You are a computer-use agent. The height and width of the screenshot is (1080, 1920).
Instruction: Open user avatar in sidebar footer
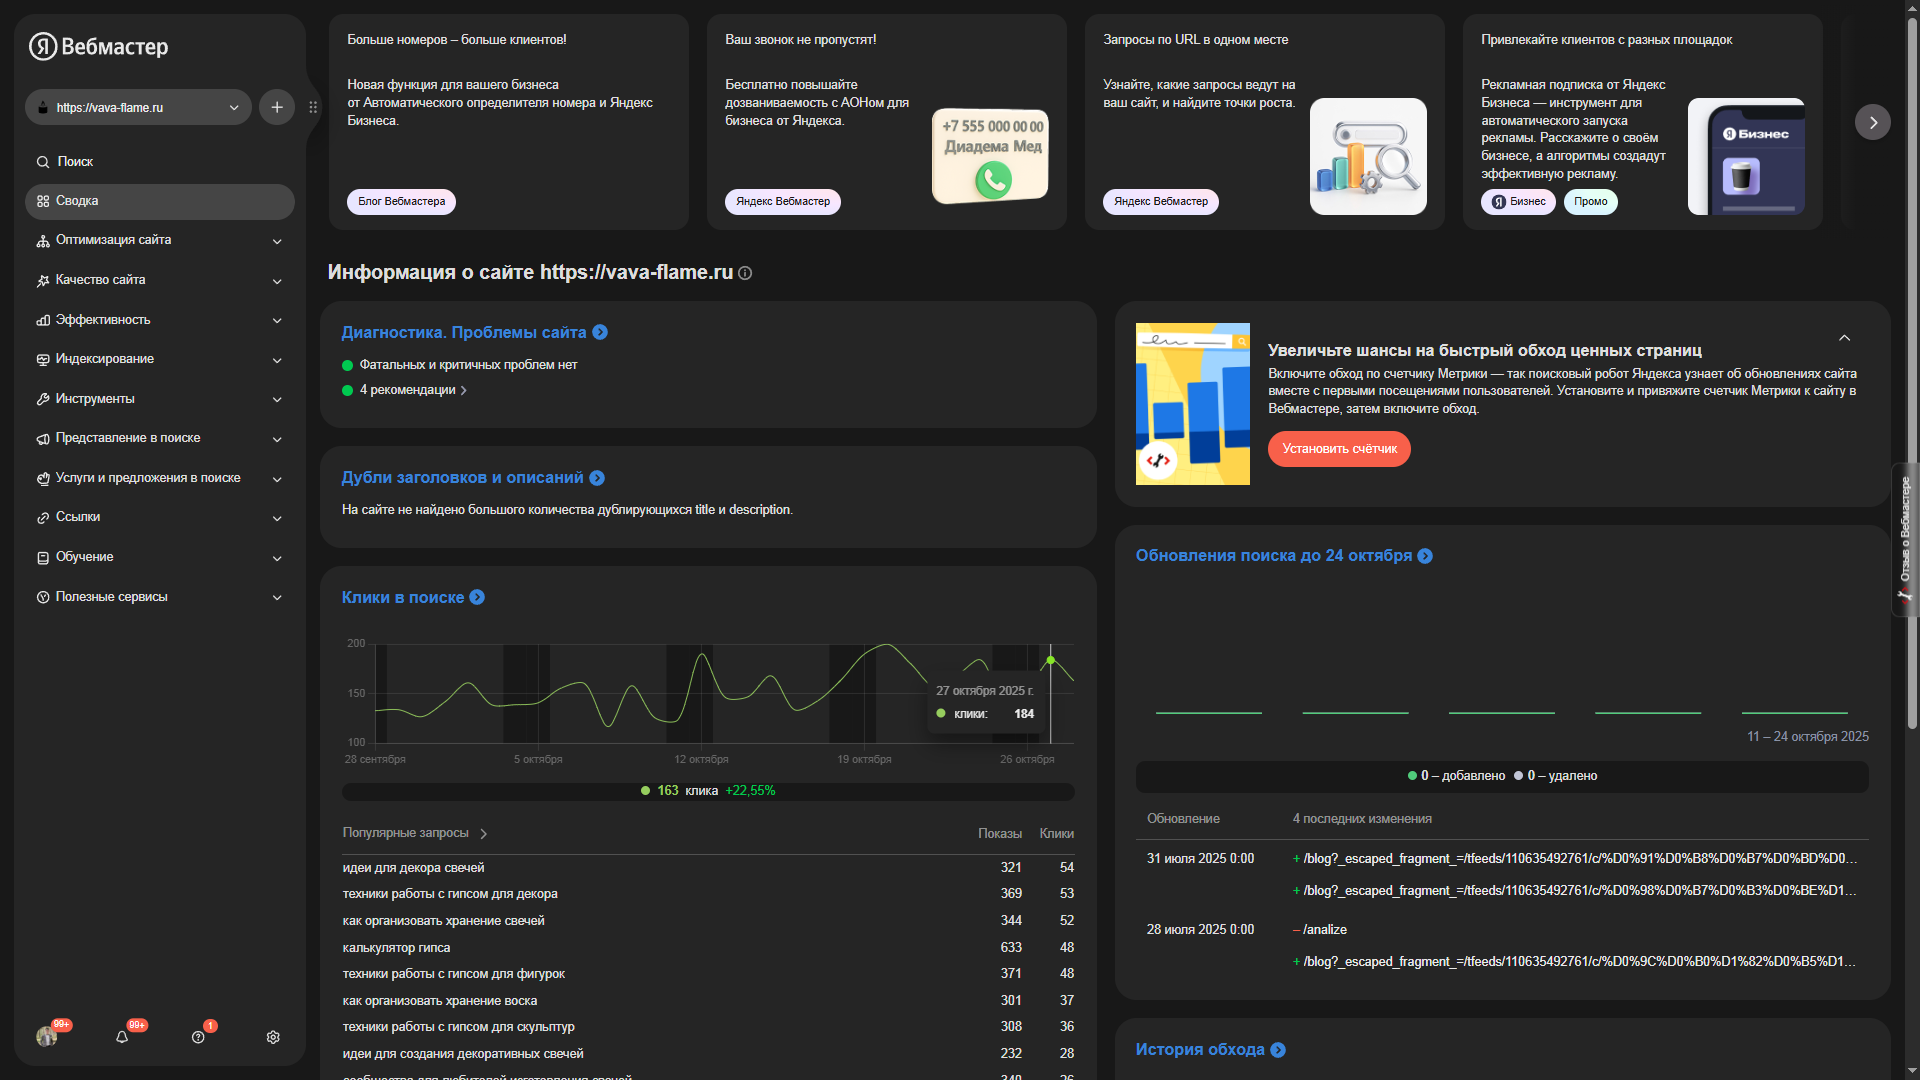pos(46,1037)
